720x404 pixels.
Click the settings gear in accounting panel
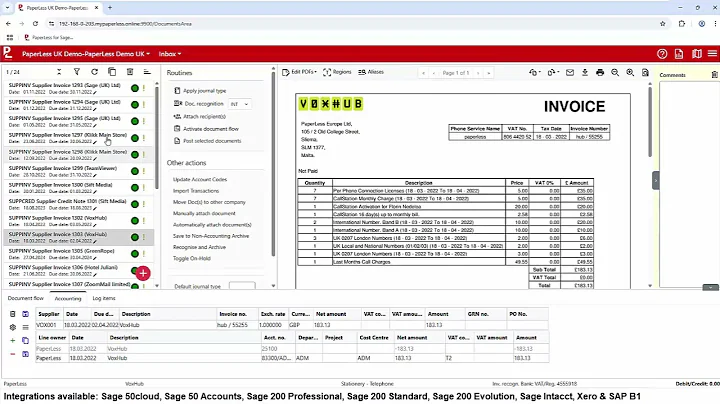click(x=12, y=327)
